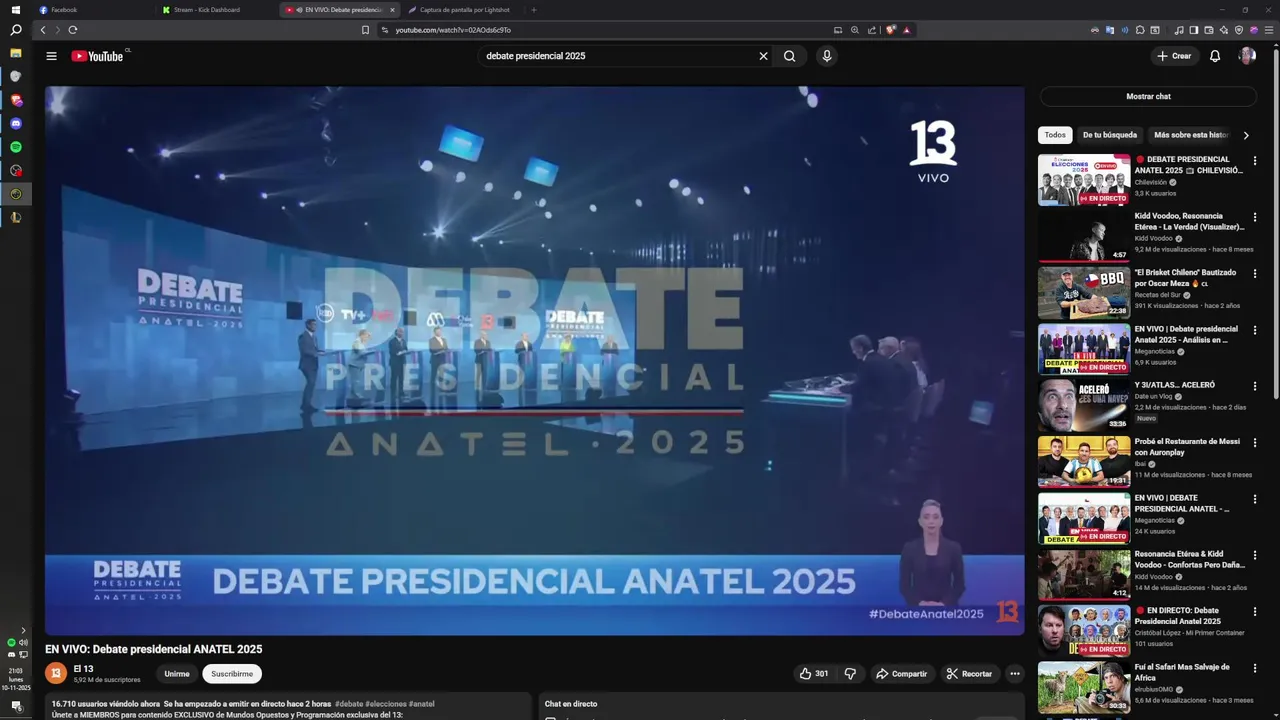This screenshot has height=720, width=1280.
Task: Open El Brisket Chileno video thumbnail
Action: click(x=1084, y=292)
